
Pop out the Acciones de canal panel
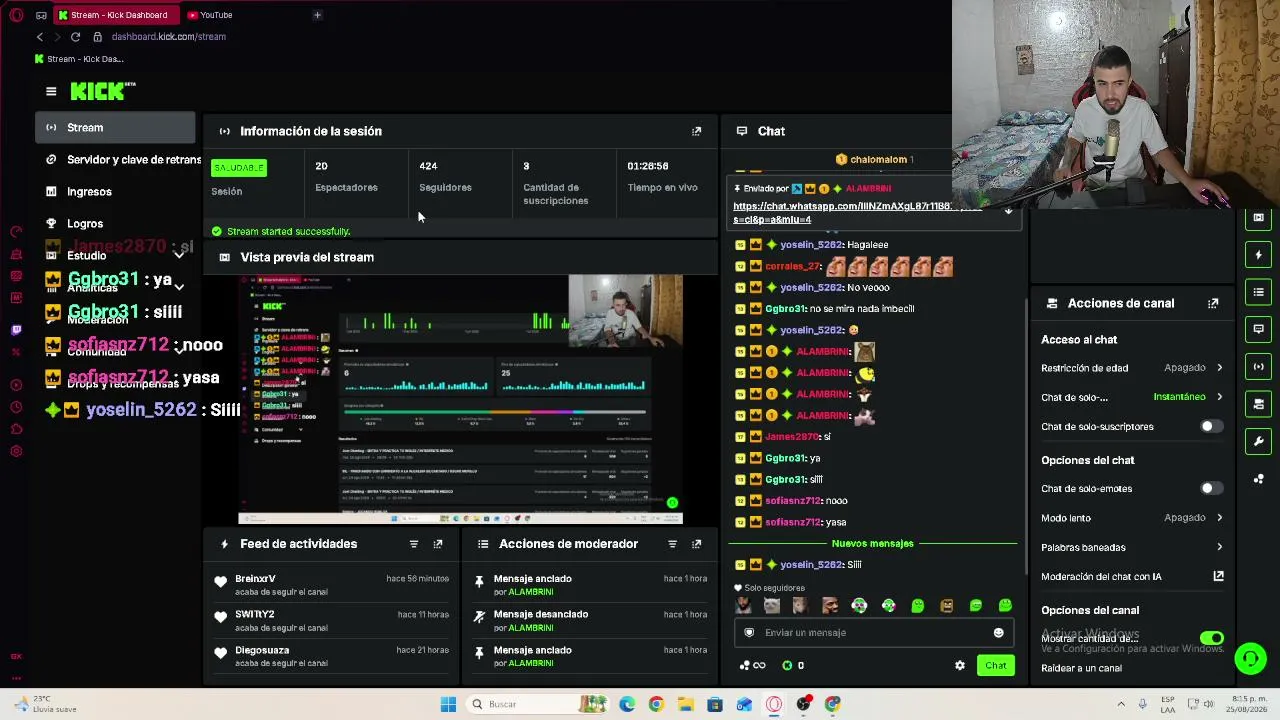tap(1213, 303)
